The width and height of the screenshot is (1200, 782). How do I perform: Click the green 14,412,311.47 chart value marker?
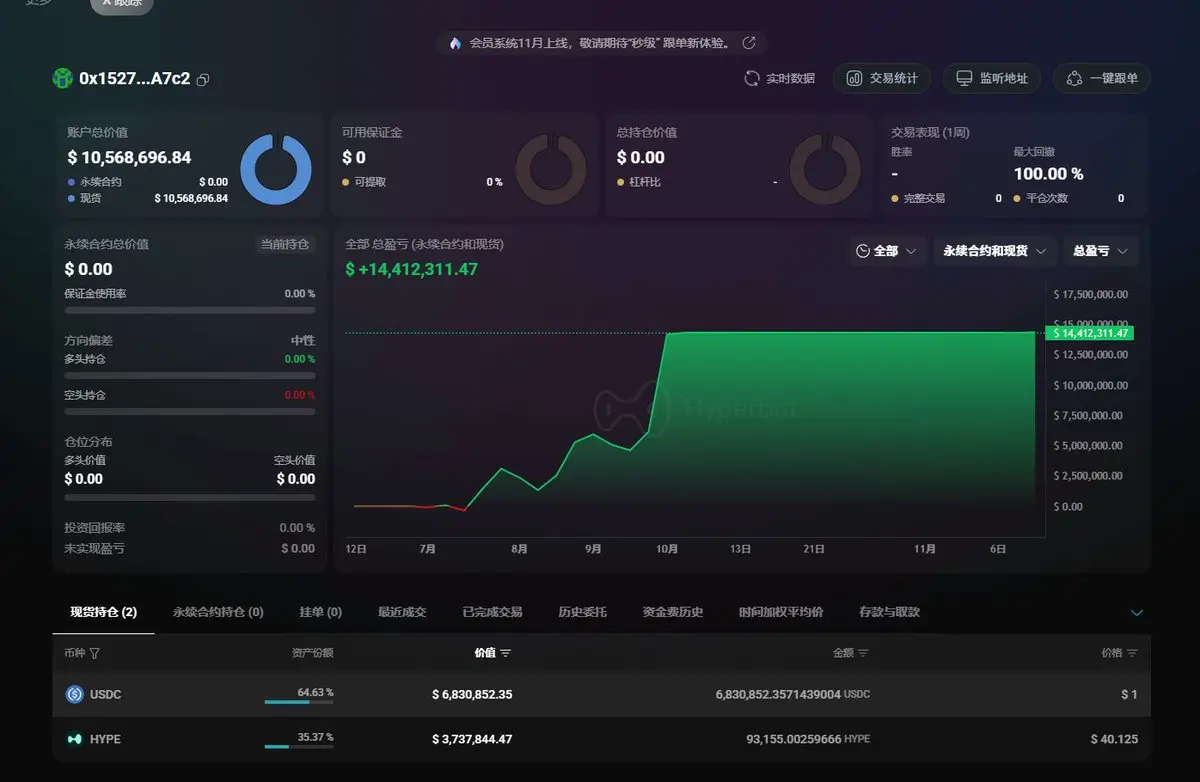[x=1090, y=333]
